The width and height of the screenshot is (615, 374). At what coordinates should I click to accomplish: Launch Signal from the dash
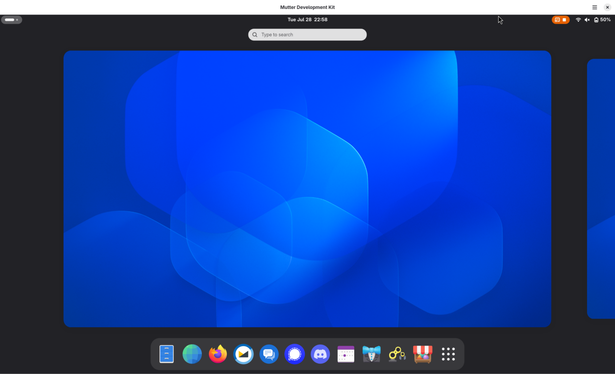[295, 354]
